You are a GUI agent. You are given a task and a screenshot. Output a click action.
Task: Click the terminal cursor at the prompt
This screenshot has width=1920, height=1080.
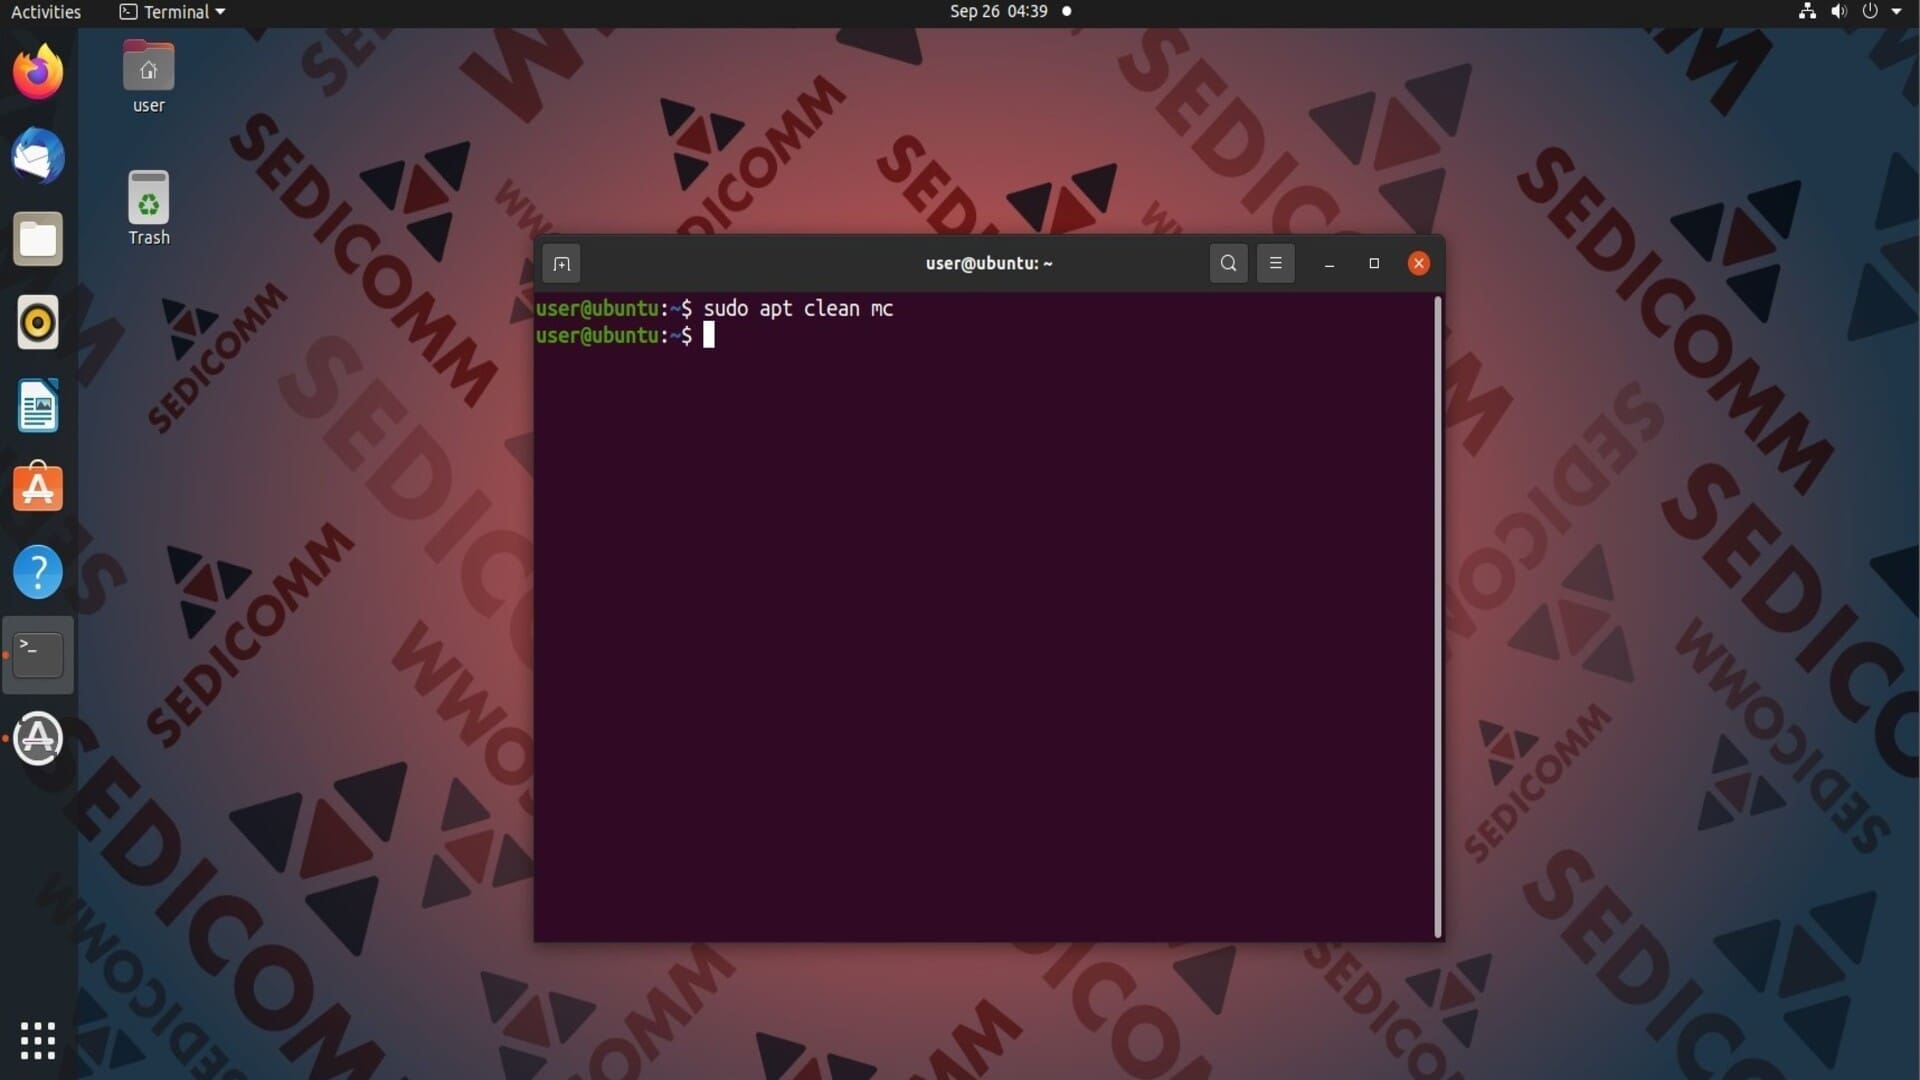(x=709, y=335)
